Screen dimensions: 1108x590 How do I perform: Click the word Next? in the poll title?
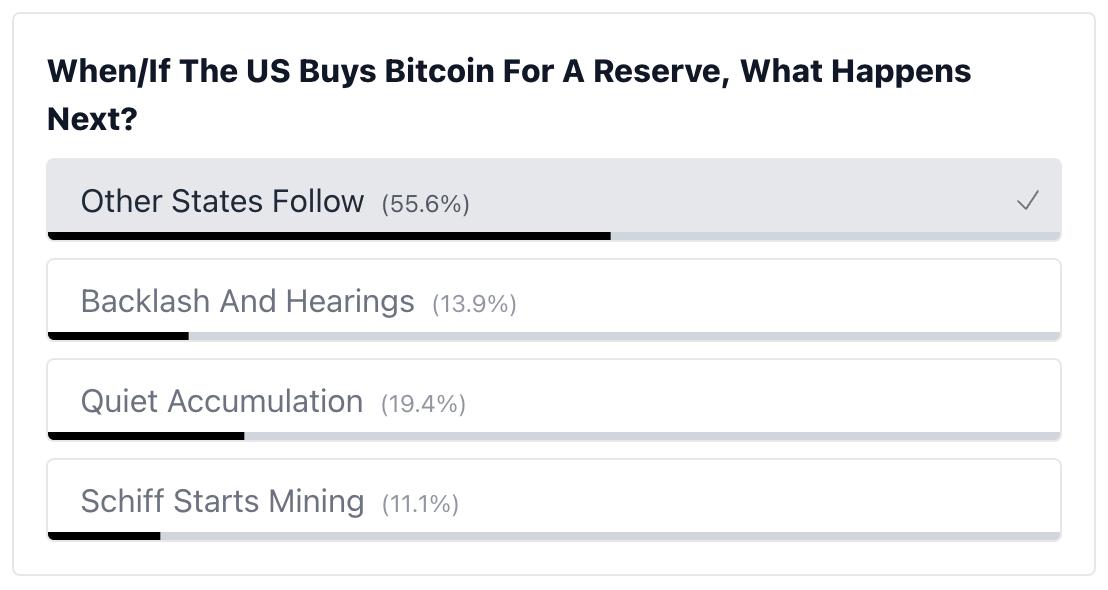tap(92, 119)
